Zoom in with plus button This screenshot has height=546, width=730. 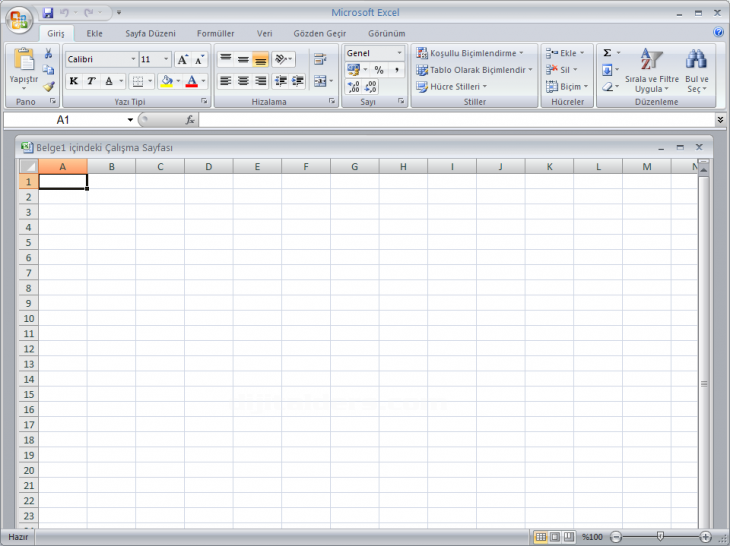[705, 537]
